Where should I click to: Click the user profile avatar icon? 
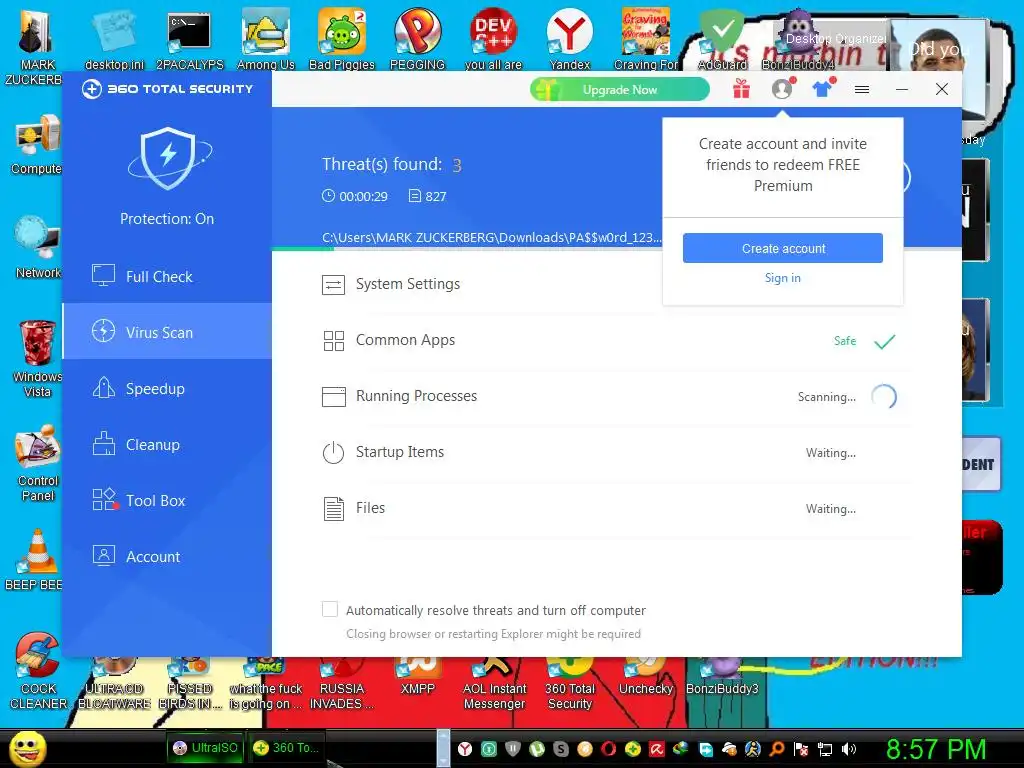(x=782, y=89)
